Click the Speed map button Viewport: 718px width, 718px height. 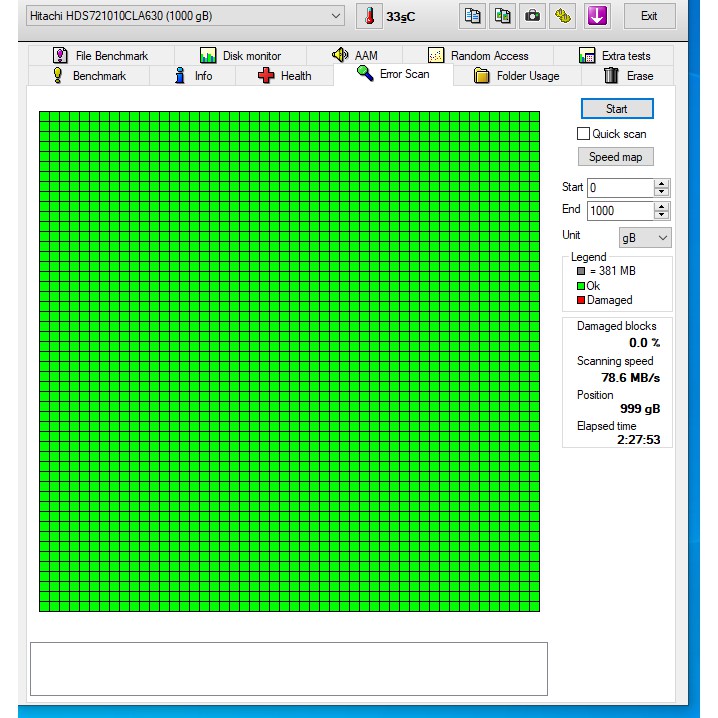615,157
